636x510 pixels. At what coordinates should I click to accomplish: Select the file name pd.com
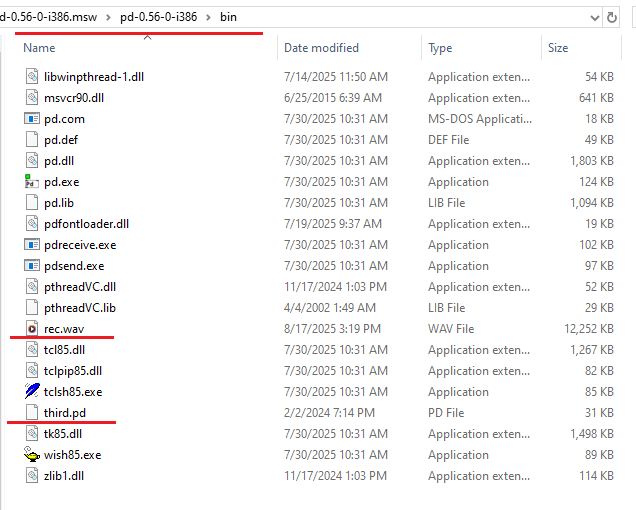click(64, 119)
